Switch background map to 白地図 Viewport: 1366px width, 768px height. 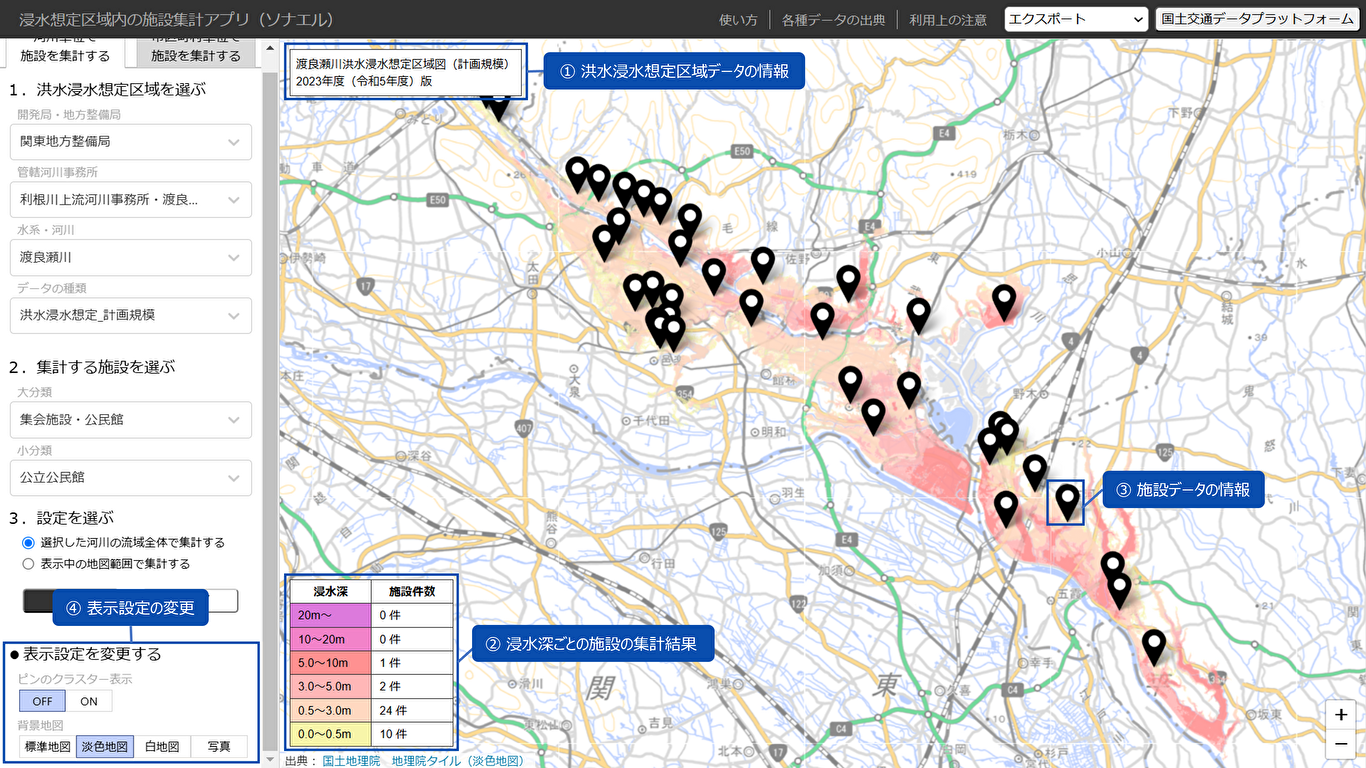pyautogui.click(x=162, y=746)
